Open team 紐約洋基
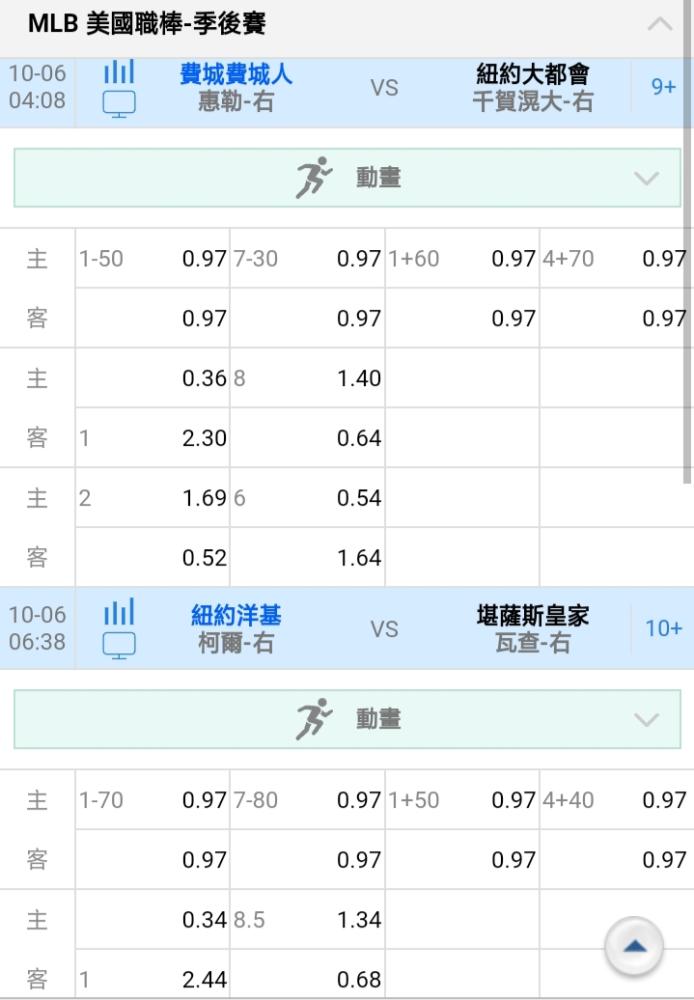Image resolution: width=694 pixels, height=1000 pixels. coord(236,615)
